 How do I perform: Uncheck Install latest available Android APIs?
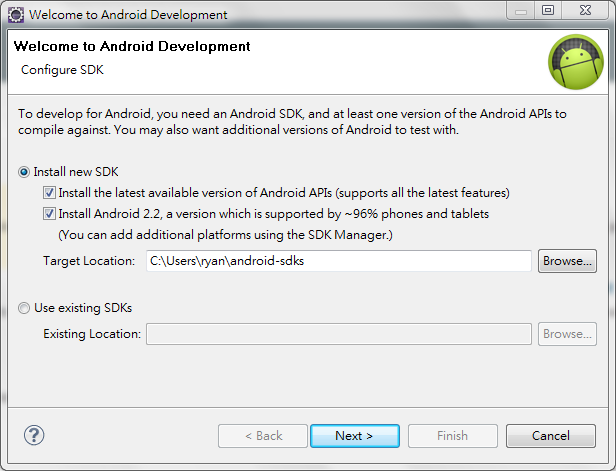(x=49, y=193)
